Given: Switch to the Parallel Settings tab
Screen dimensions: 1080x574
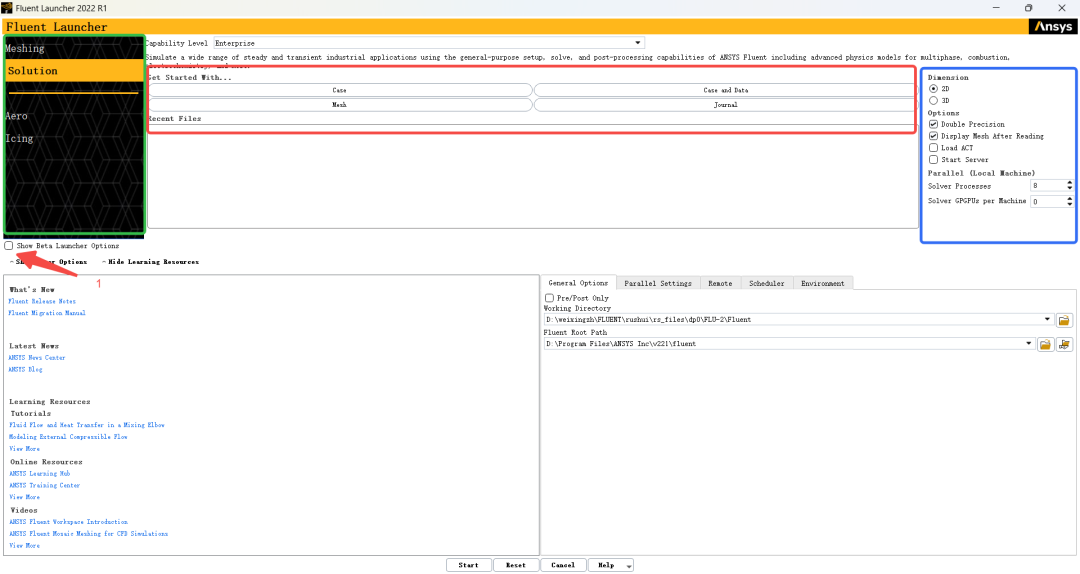Looking at the screenshot, I should pyautogui.click(x=658, y=283).
